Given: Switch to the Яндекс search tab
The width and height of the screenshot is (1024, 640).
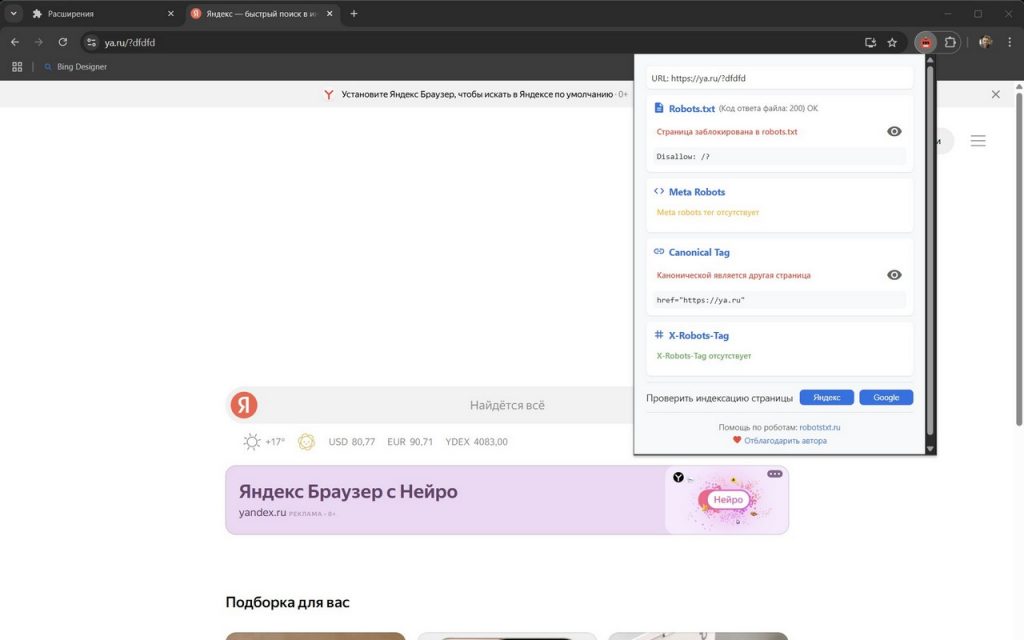Looking at the screenshot, I should pos(263,13).
